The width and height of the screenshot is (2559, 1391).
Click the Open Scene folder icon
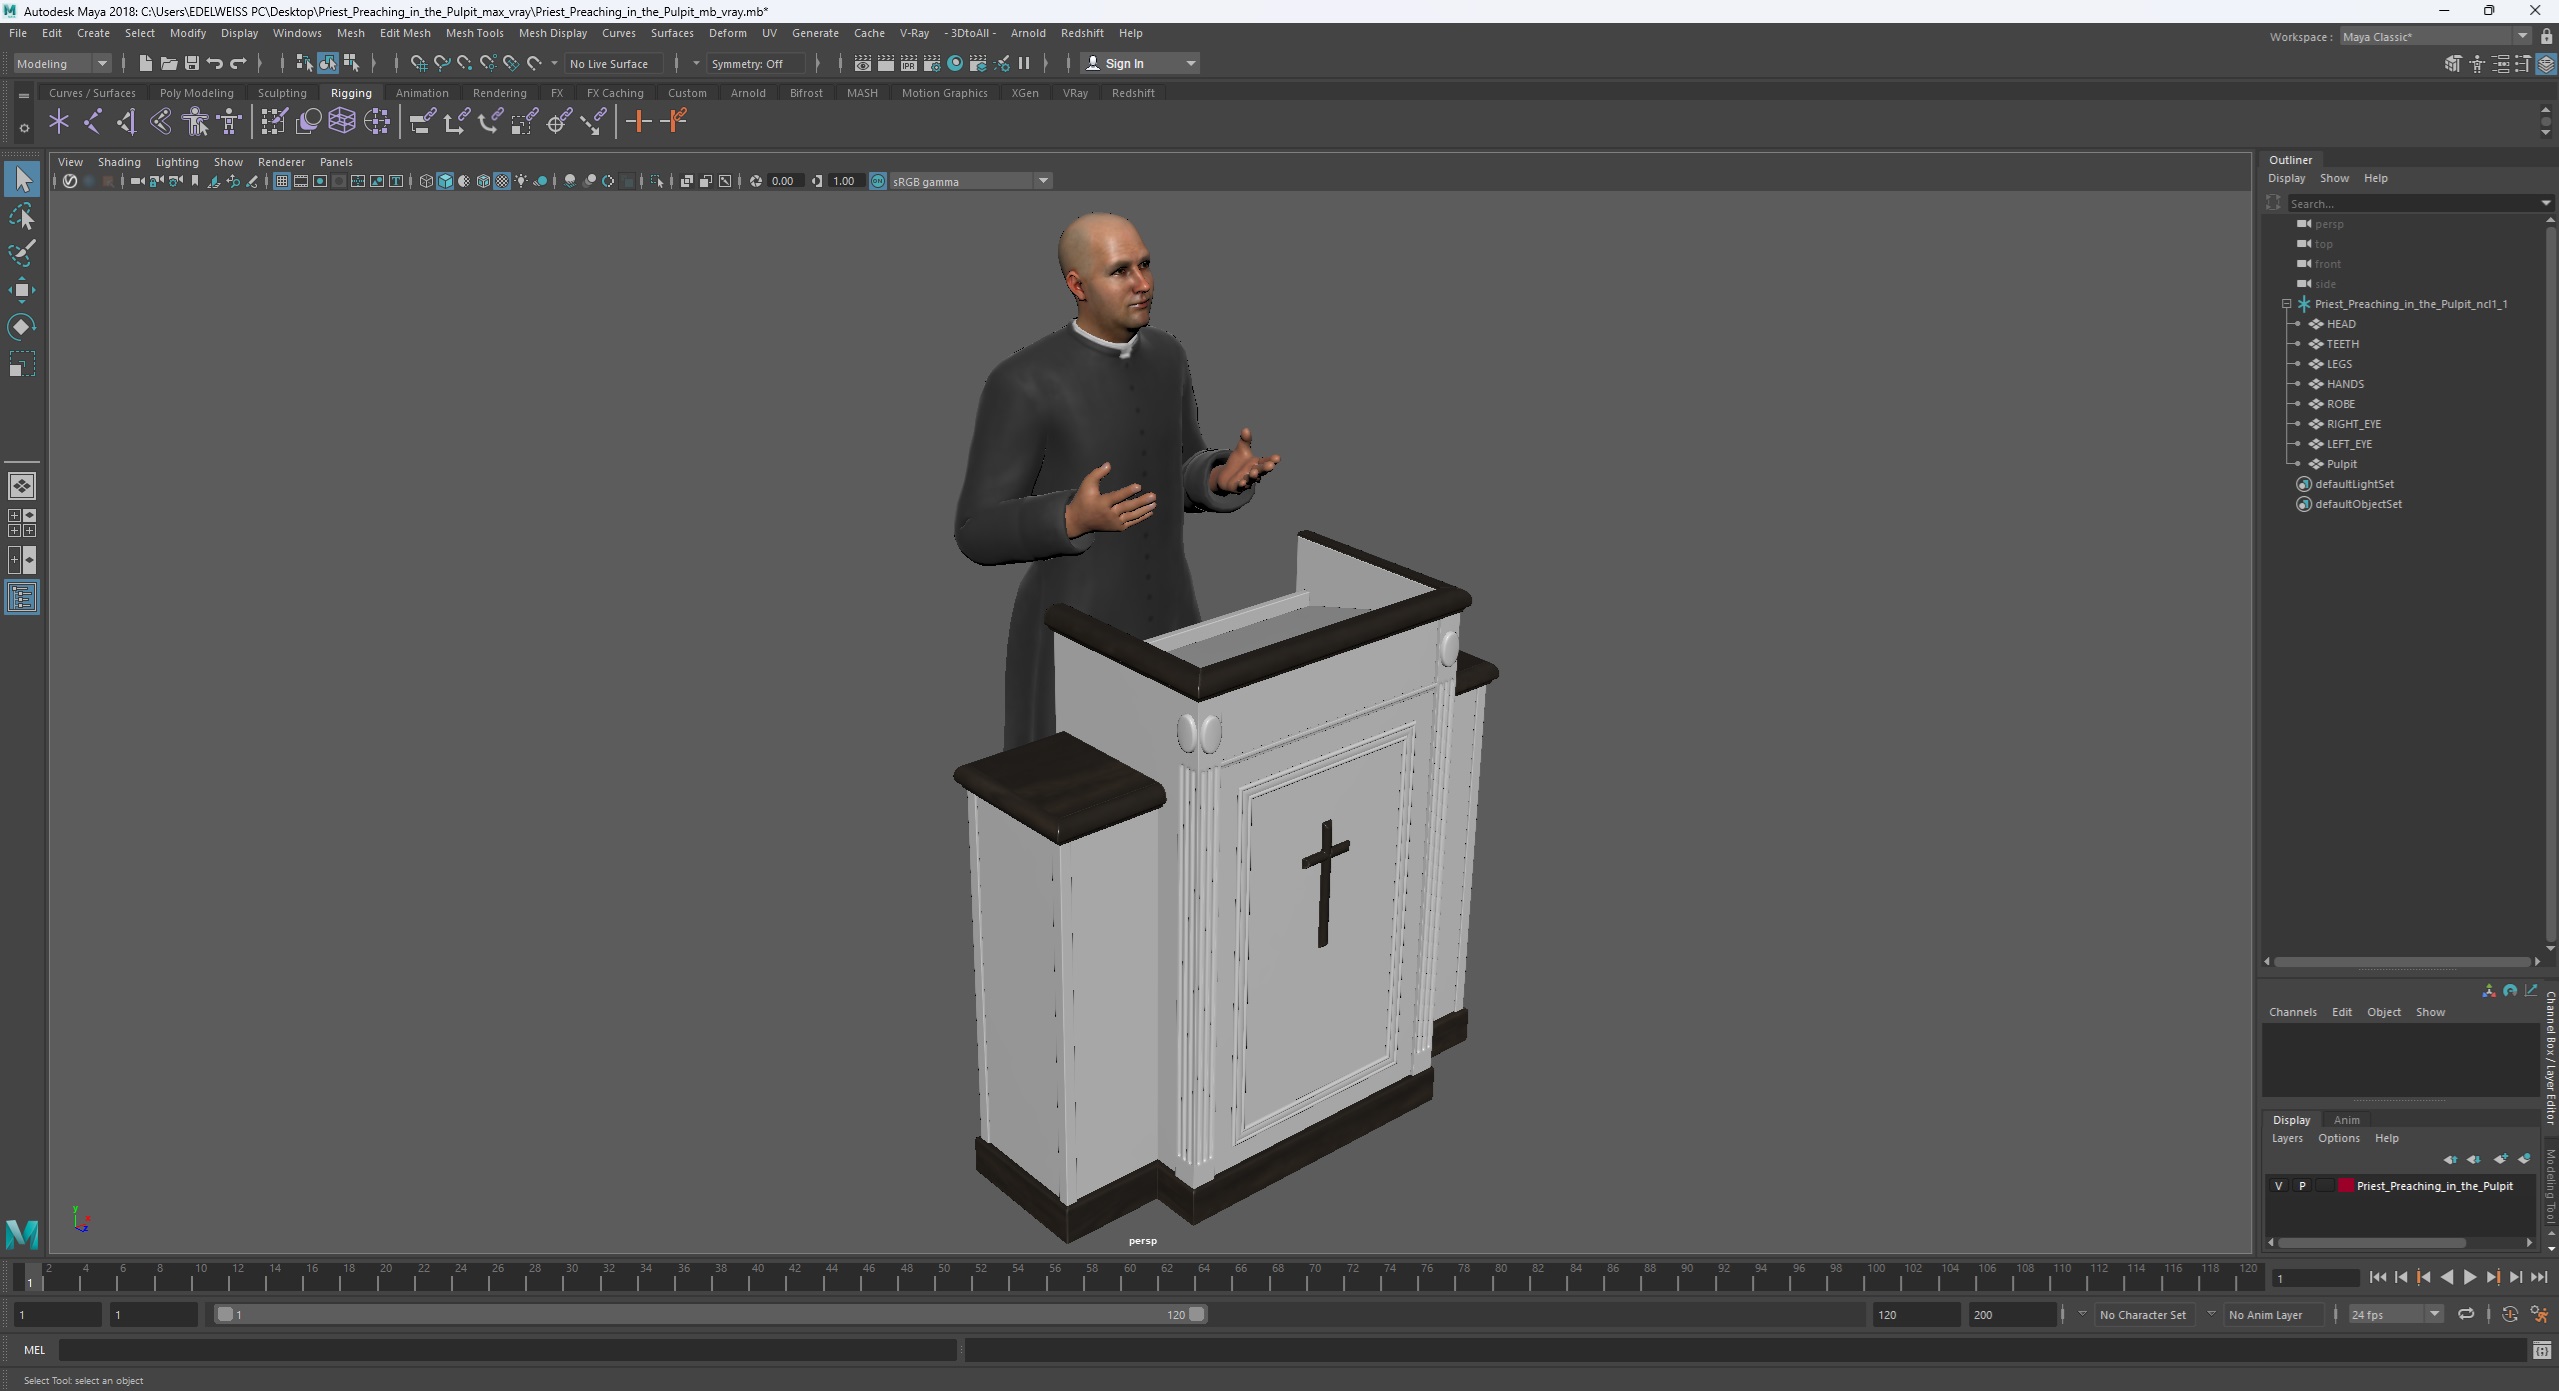coord(168,63)
